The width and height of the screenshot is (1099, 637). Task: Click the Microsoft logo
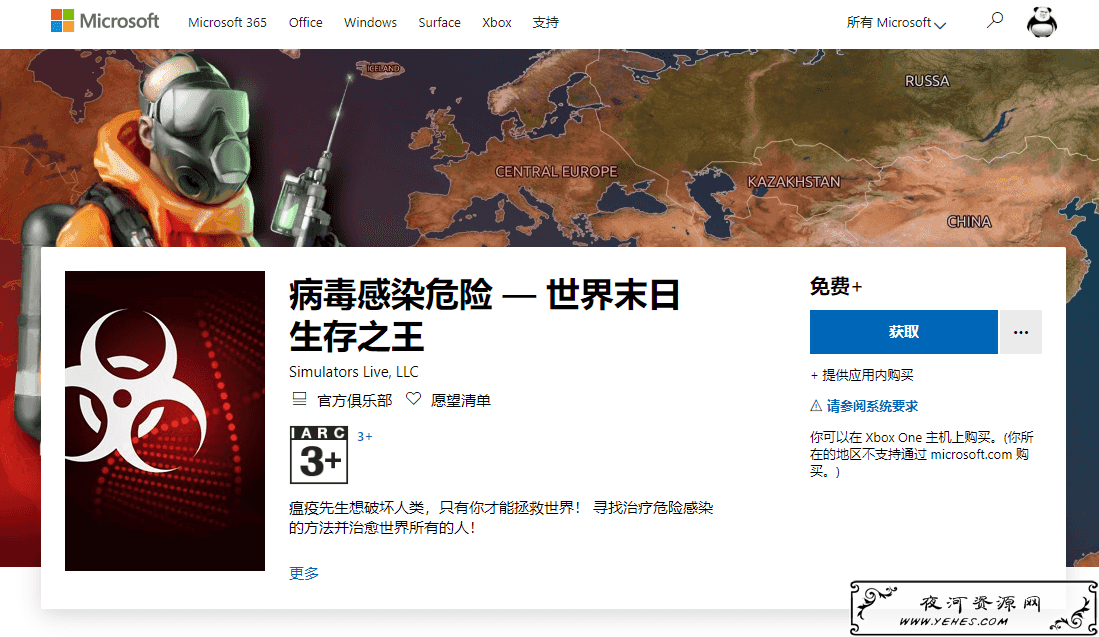(x=105, y=21)
